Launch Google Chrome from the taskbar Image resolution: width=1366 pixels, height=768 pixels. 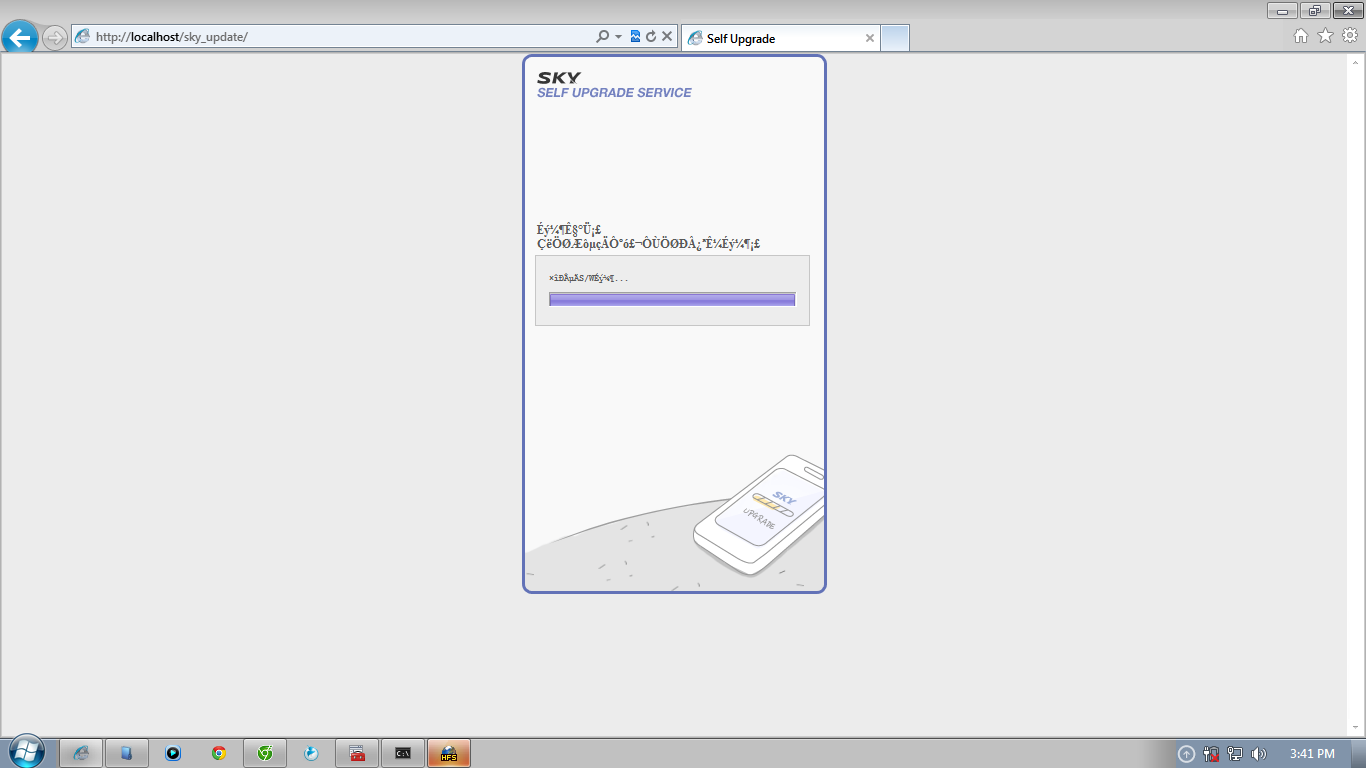[219, 753]
